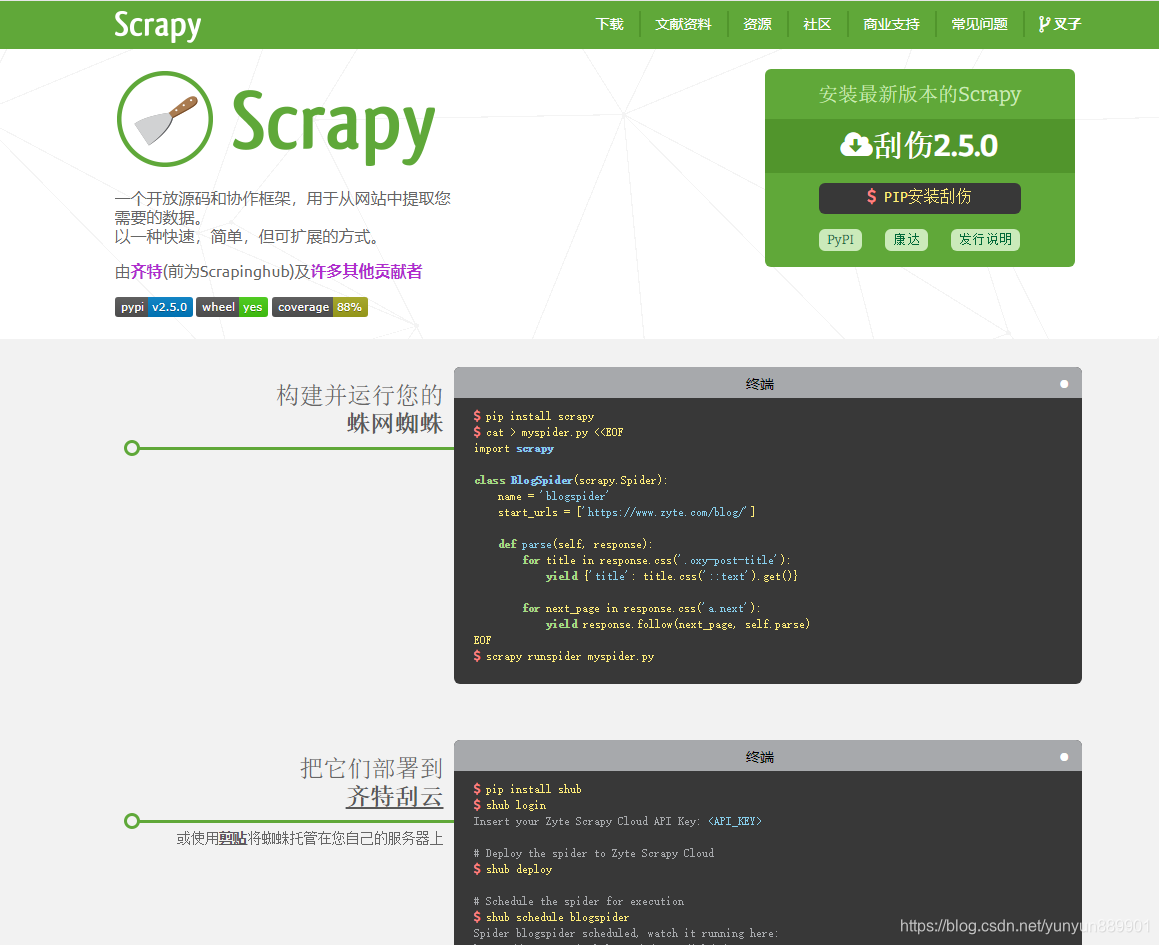Screen dimensions: 1159x945
Task: Click the Scrapy wordmark in the header
Action: click(157, 25)
